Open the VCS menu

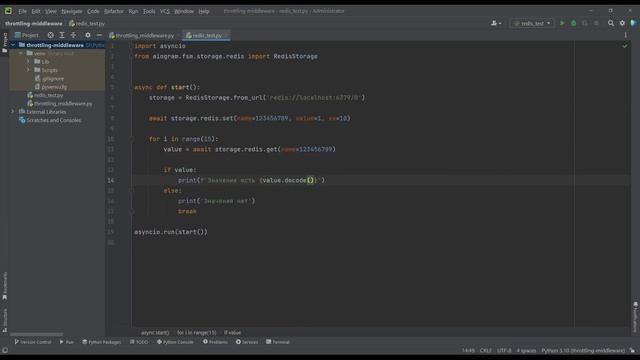pyautogui.click(x=164, y=11)
